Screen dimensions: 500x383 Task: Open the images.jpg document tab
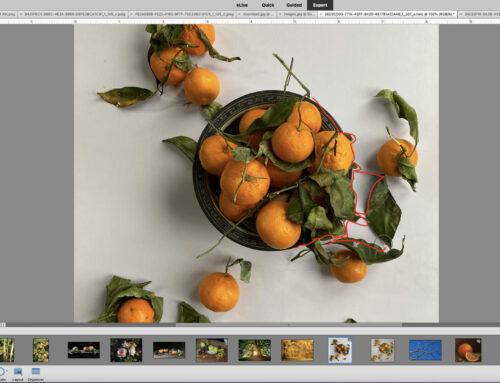(296, 14)
